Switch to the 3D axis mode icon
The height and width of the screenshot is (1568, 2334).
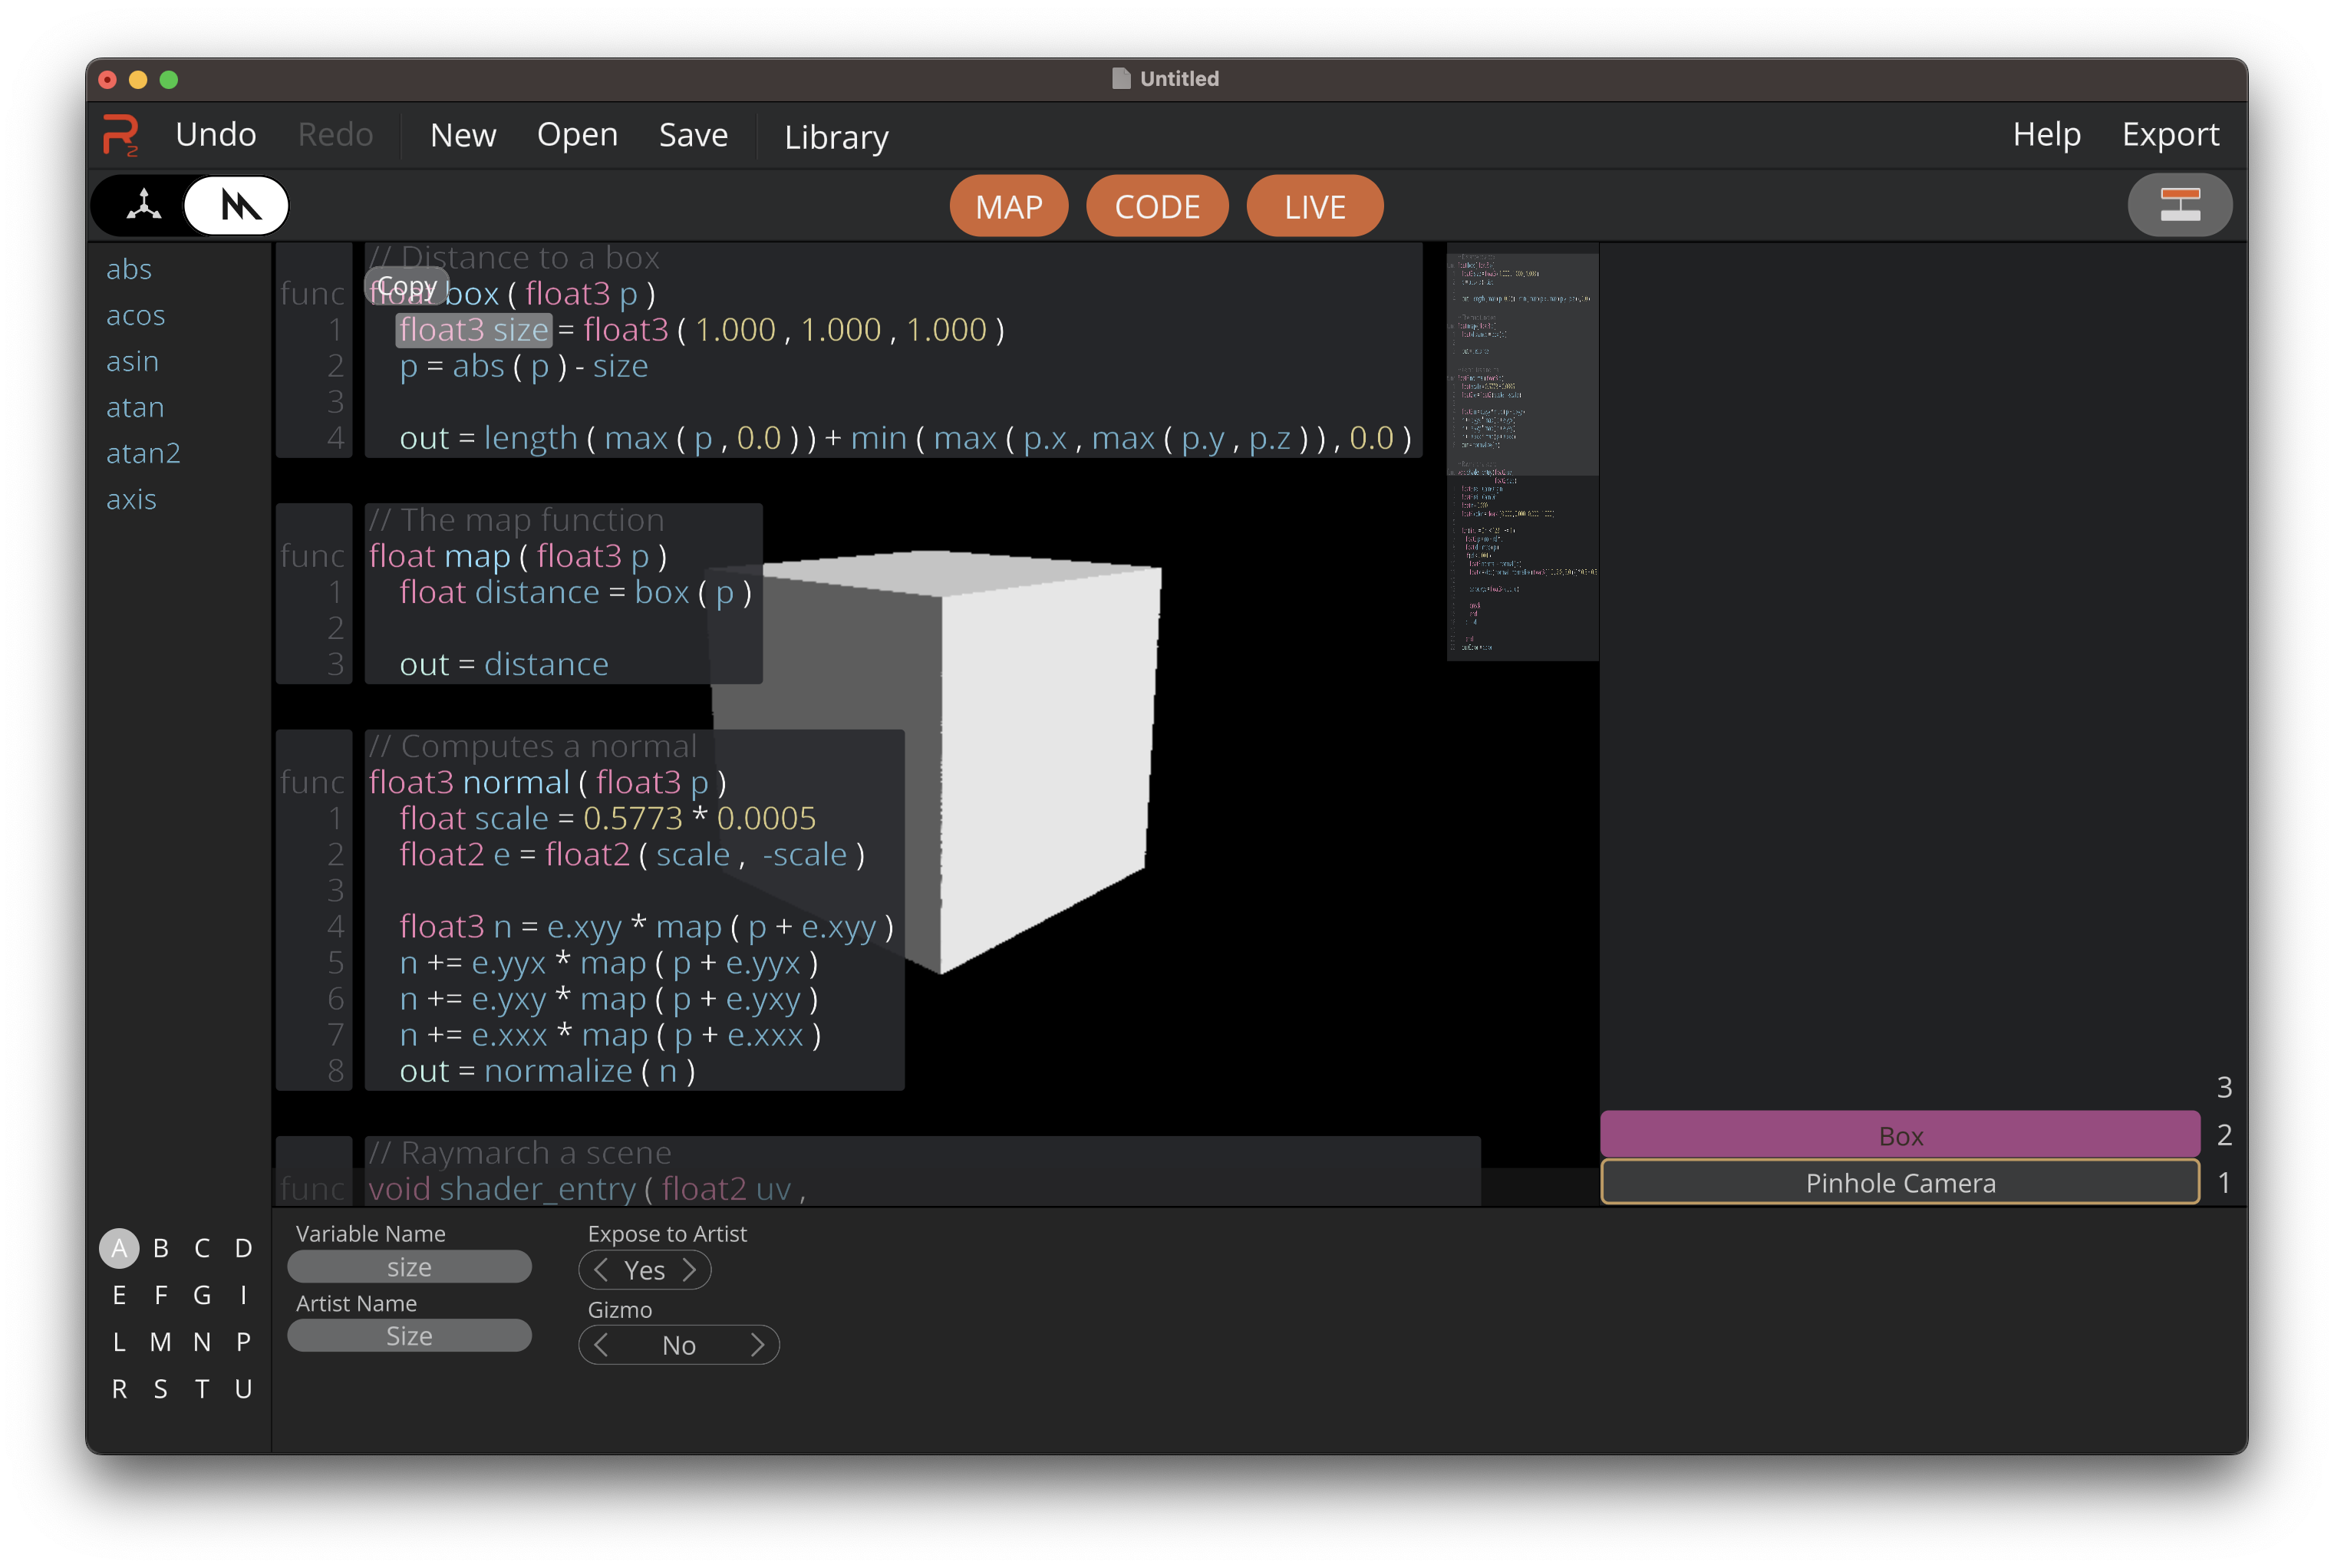point(144,205)
